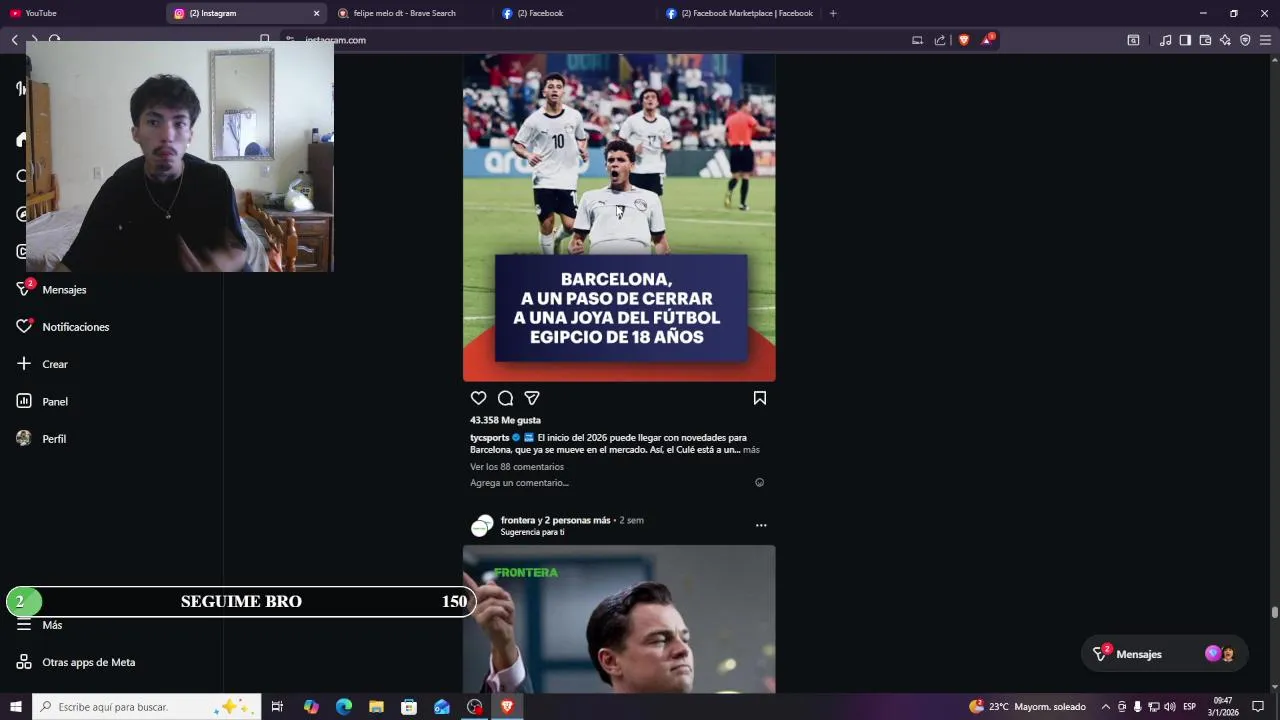The width and height of the screenshot is (1280, 720).
Task: Open comments on the tycsports post
Action: click(x=506, y=398)
